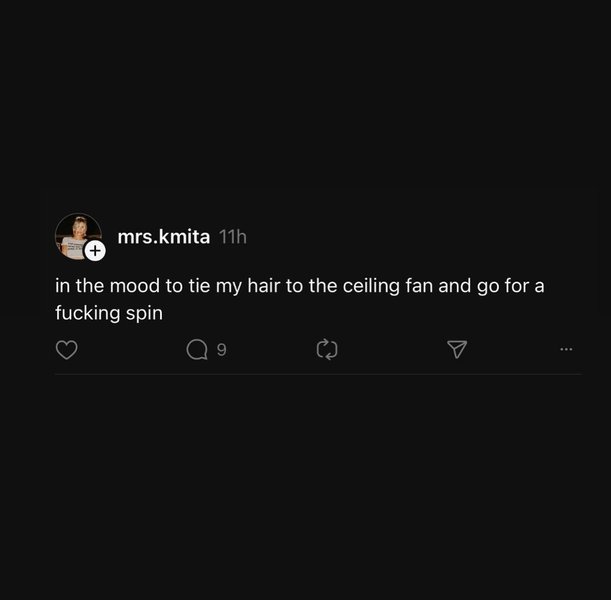The height and width of the screenshot is (600, 611).
Task: Click the 11h timestamp
Action: [233, 237]
